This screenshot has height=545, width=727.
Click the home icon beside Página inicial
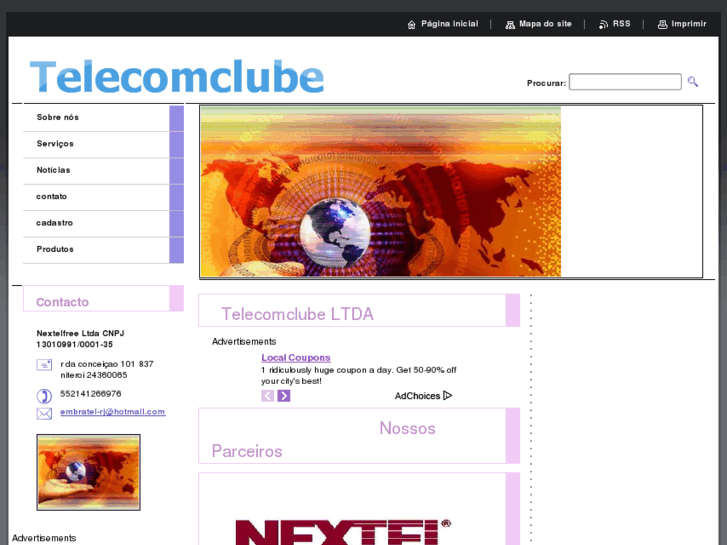click(x=411, y=25)
